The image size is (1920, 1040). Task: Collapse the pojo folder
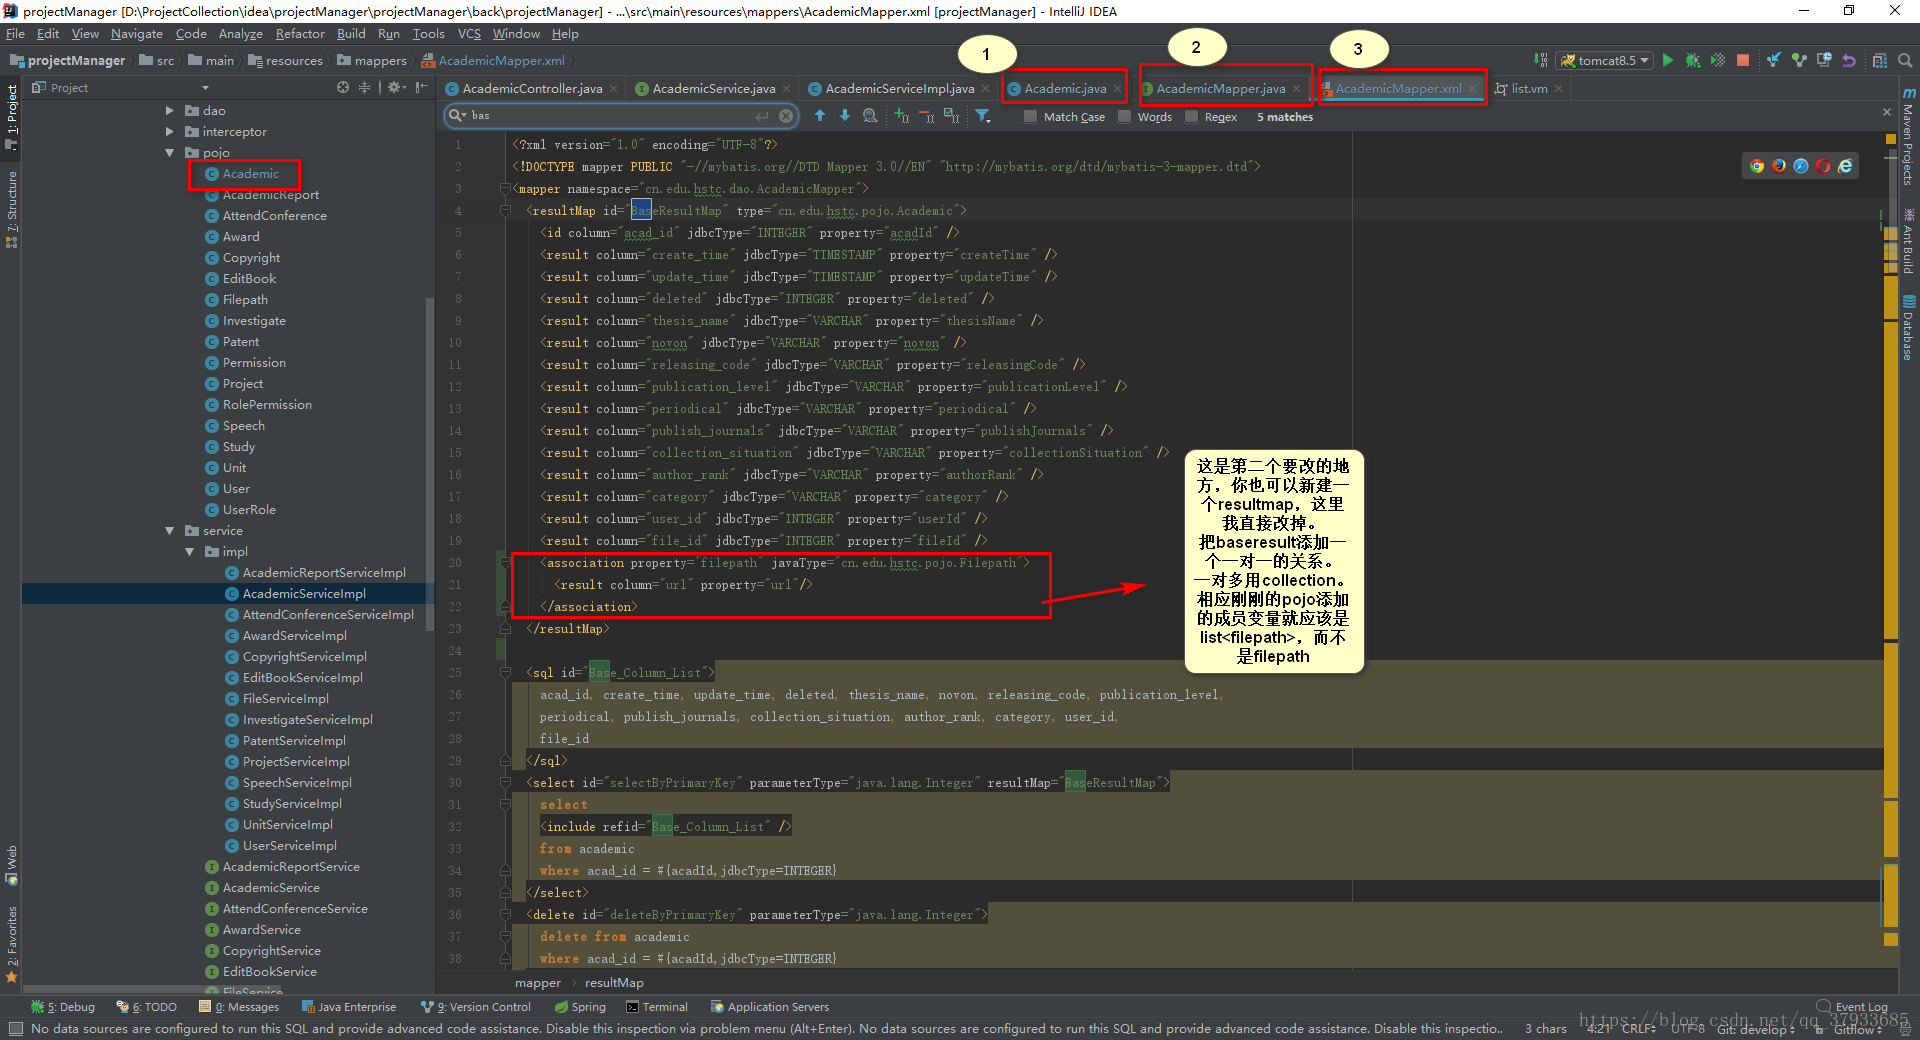pos(170,153)
